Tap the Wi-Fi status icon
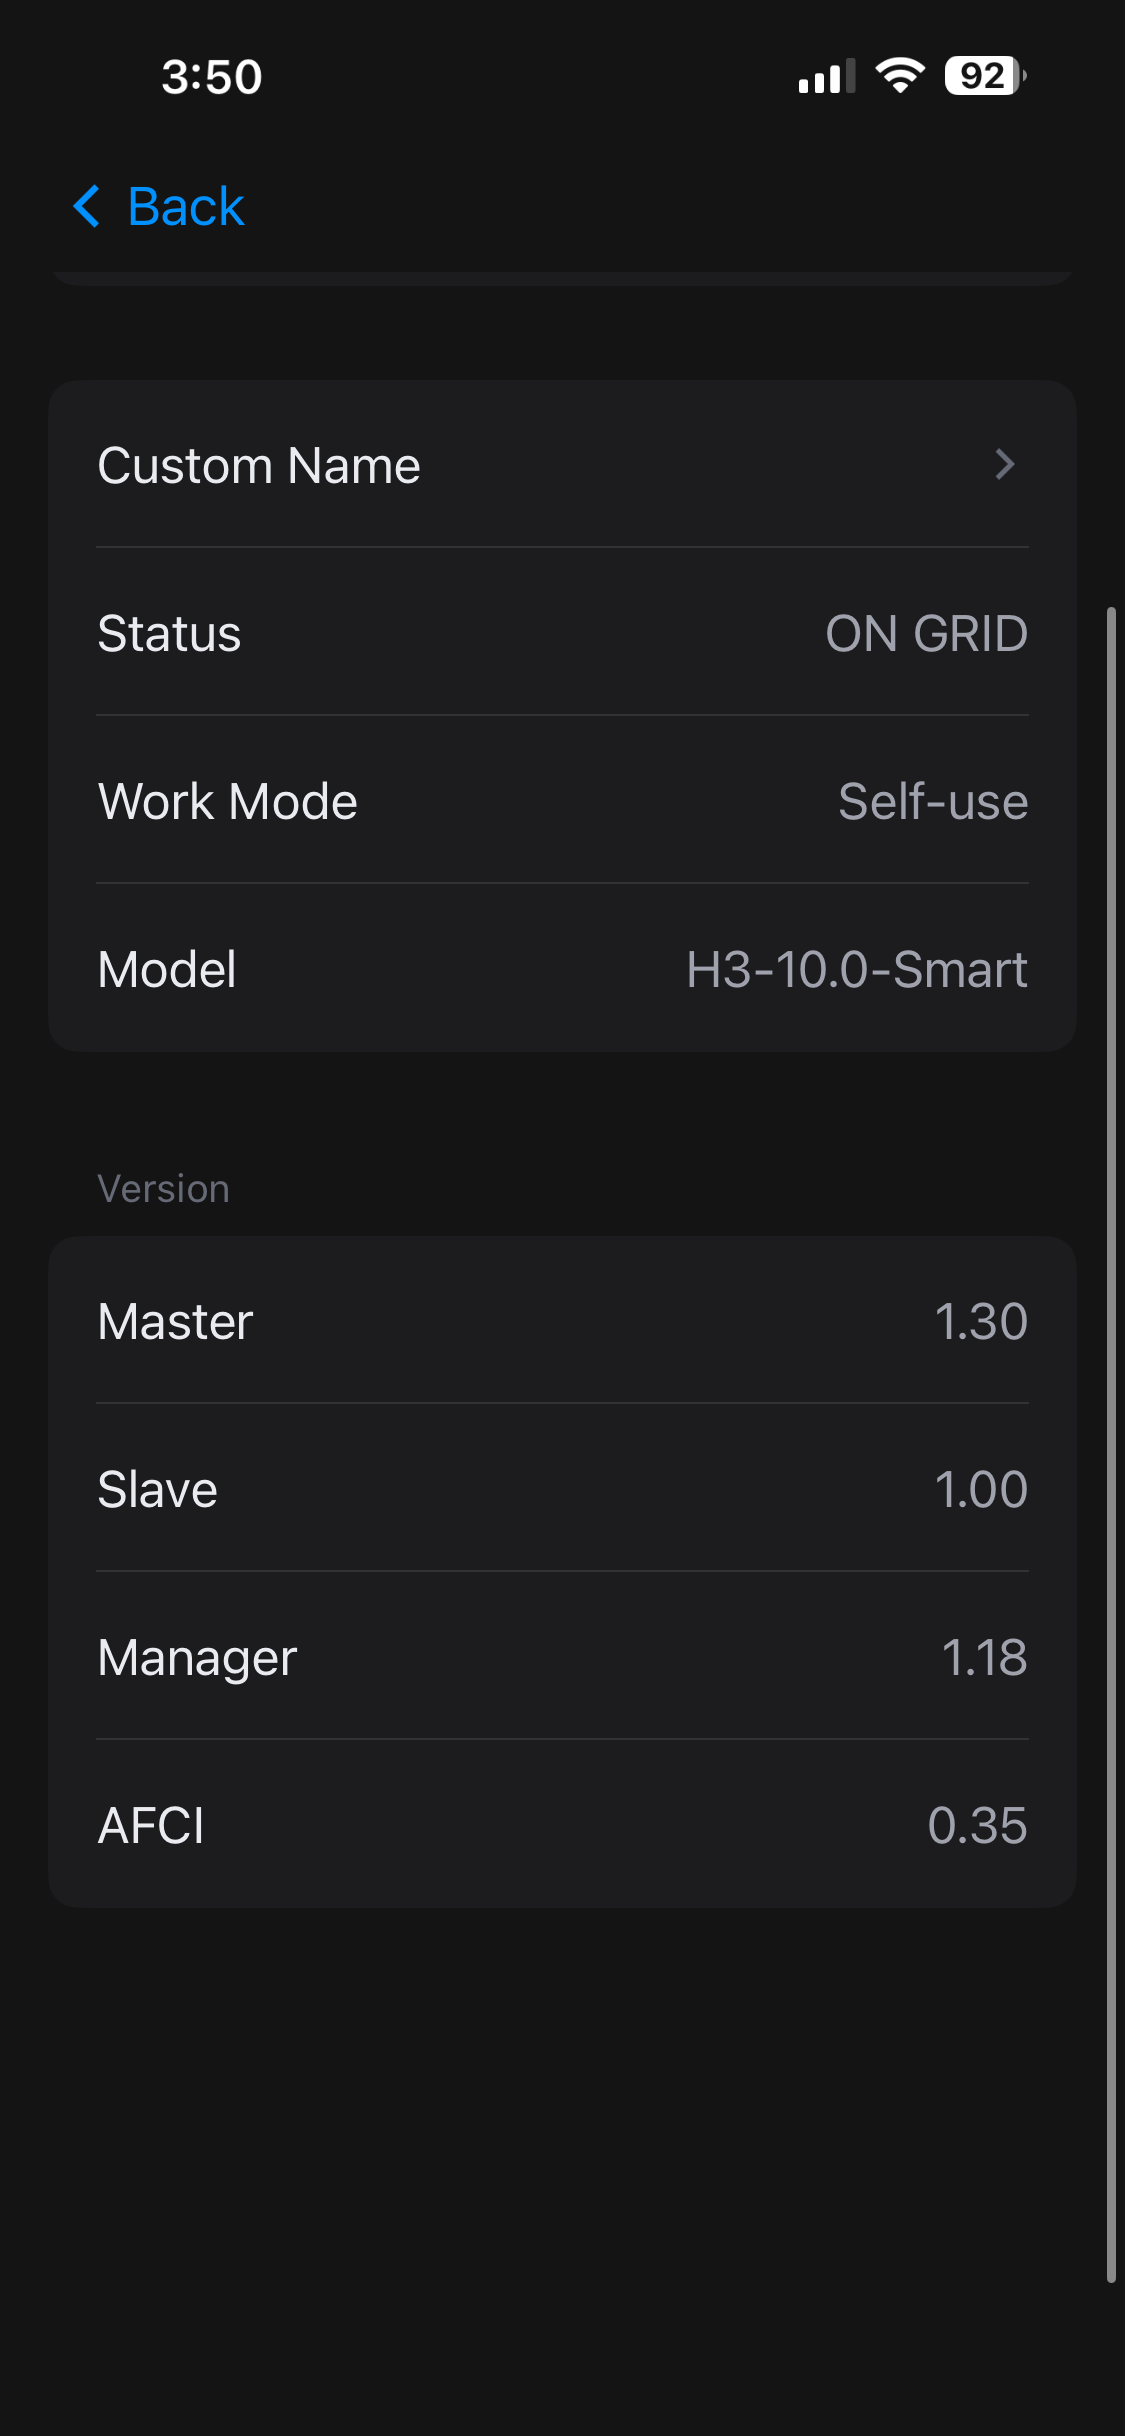The image size is (1125, 2436). (900, 76)
